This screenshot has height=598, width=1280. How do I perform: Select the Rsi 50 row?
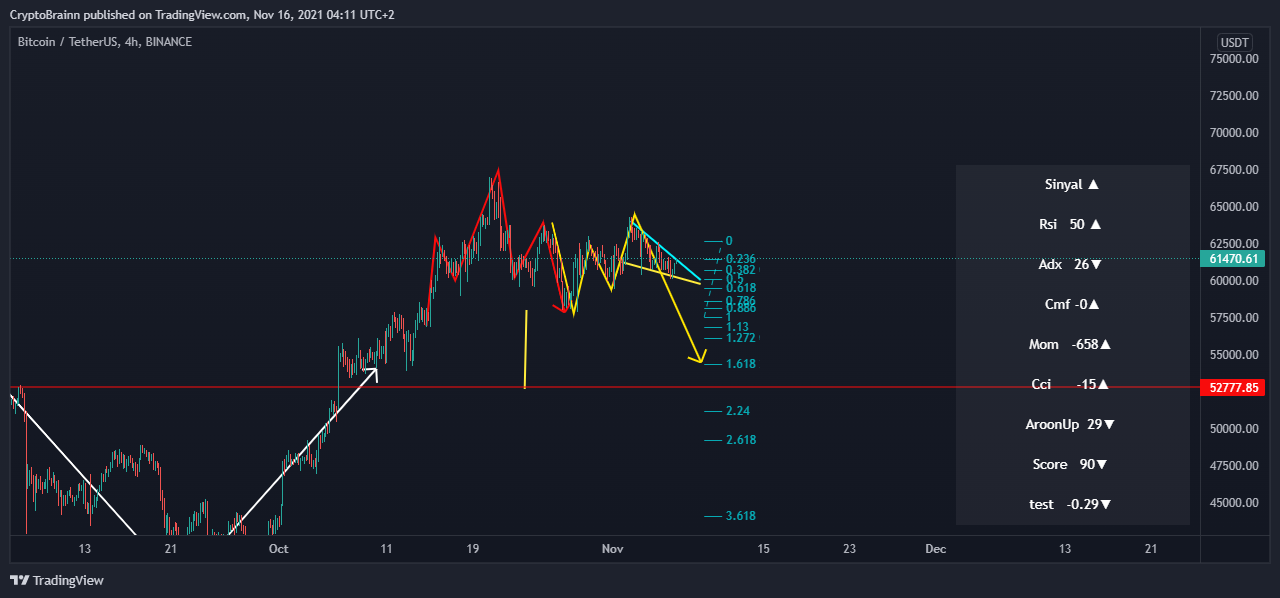point(1073,225)
